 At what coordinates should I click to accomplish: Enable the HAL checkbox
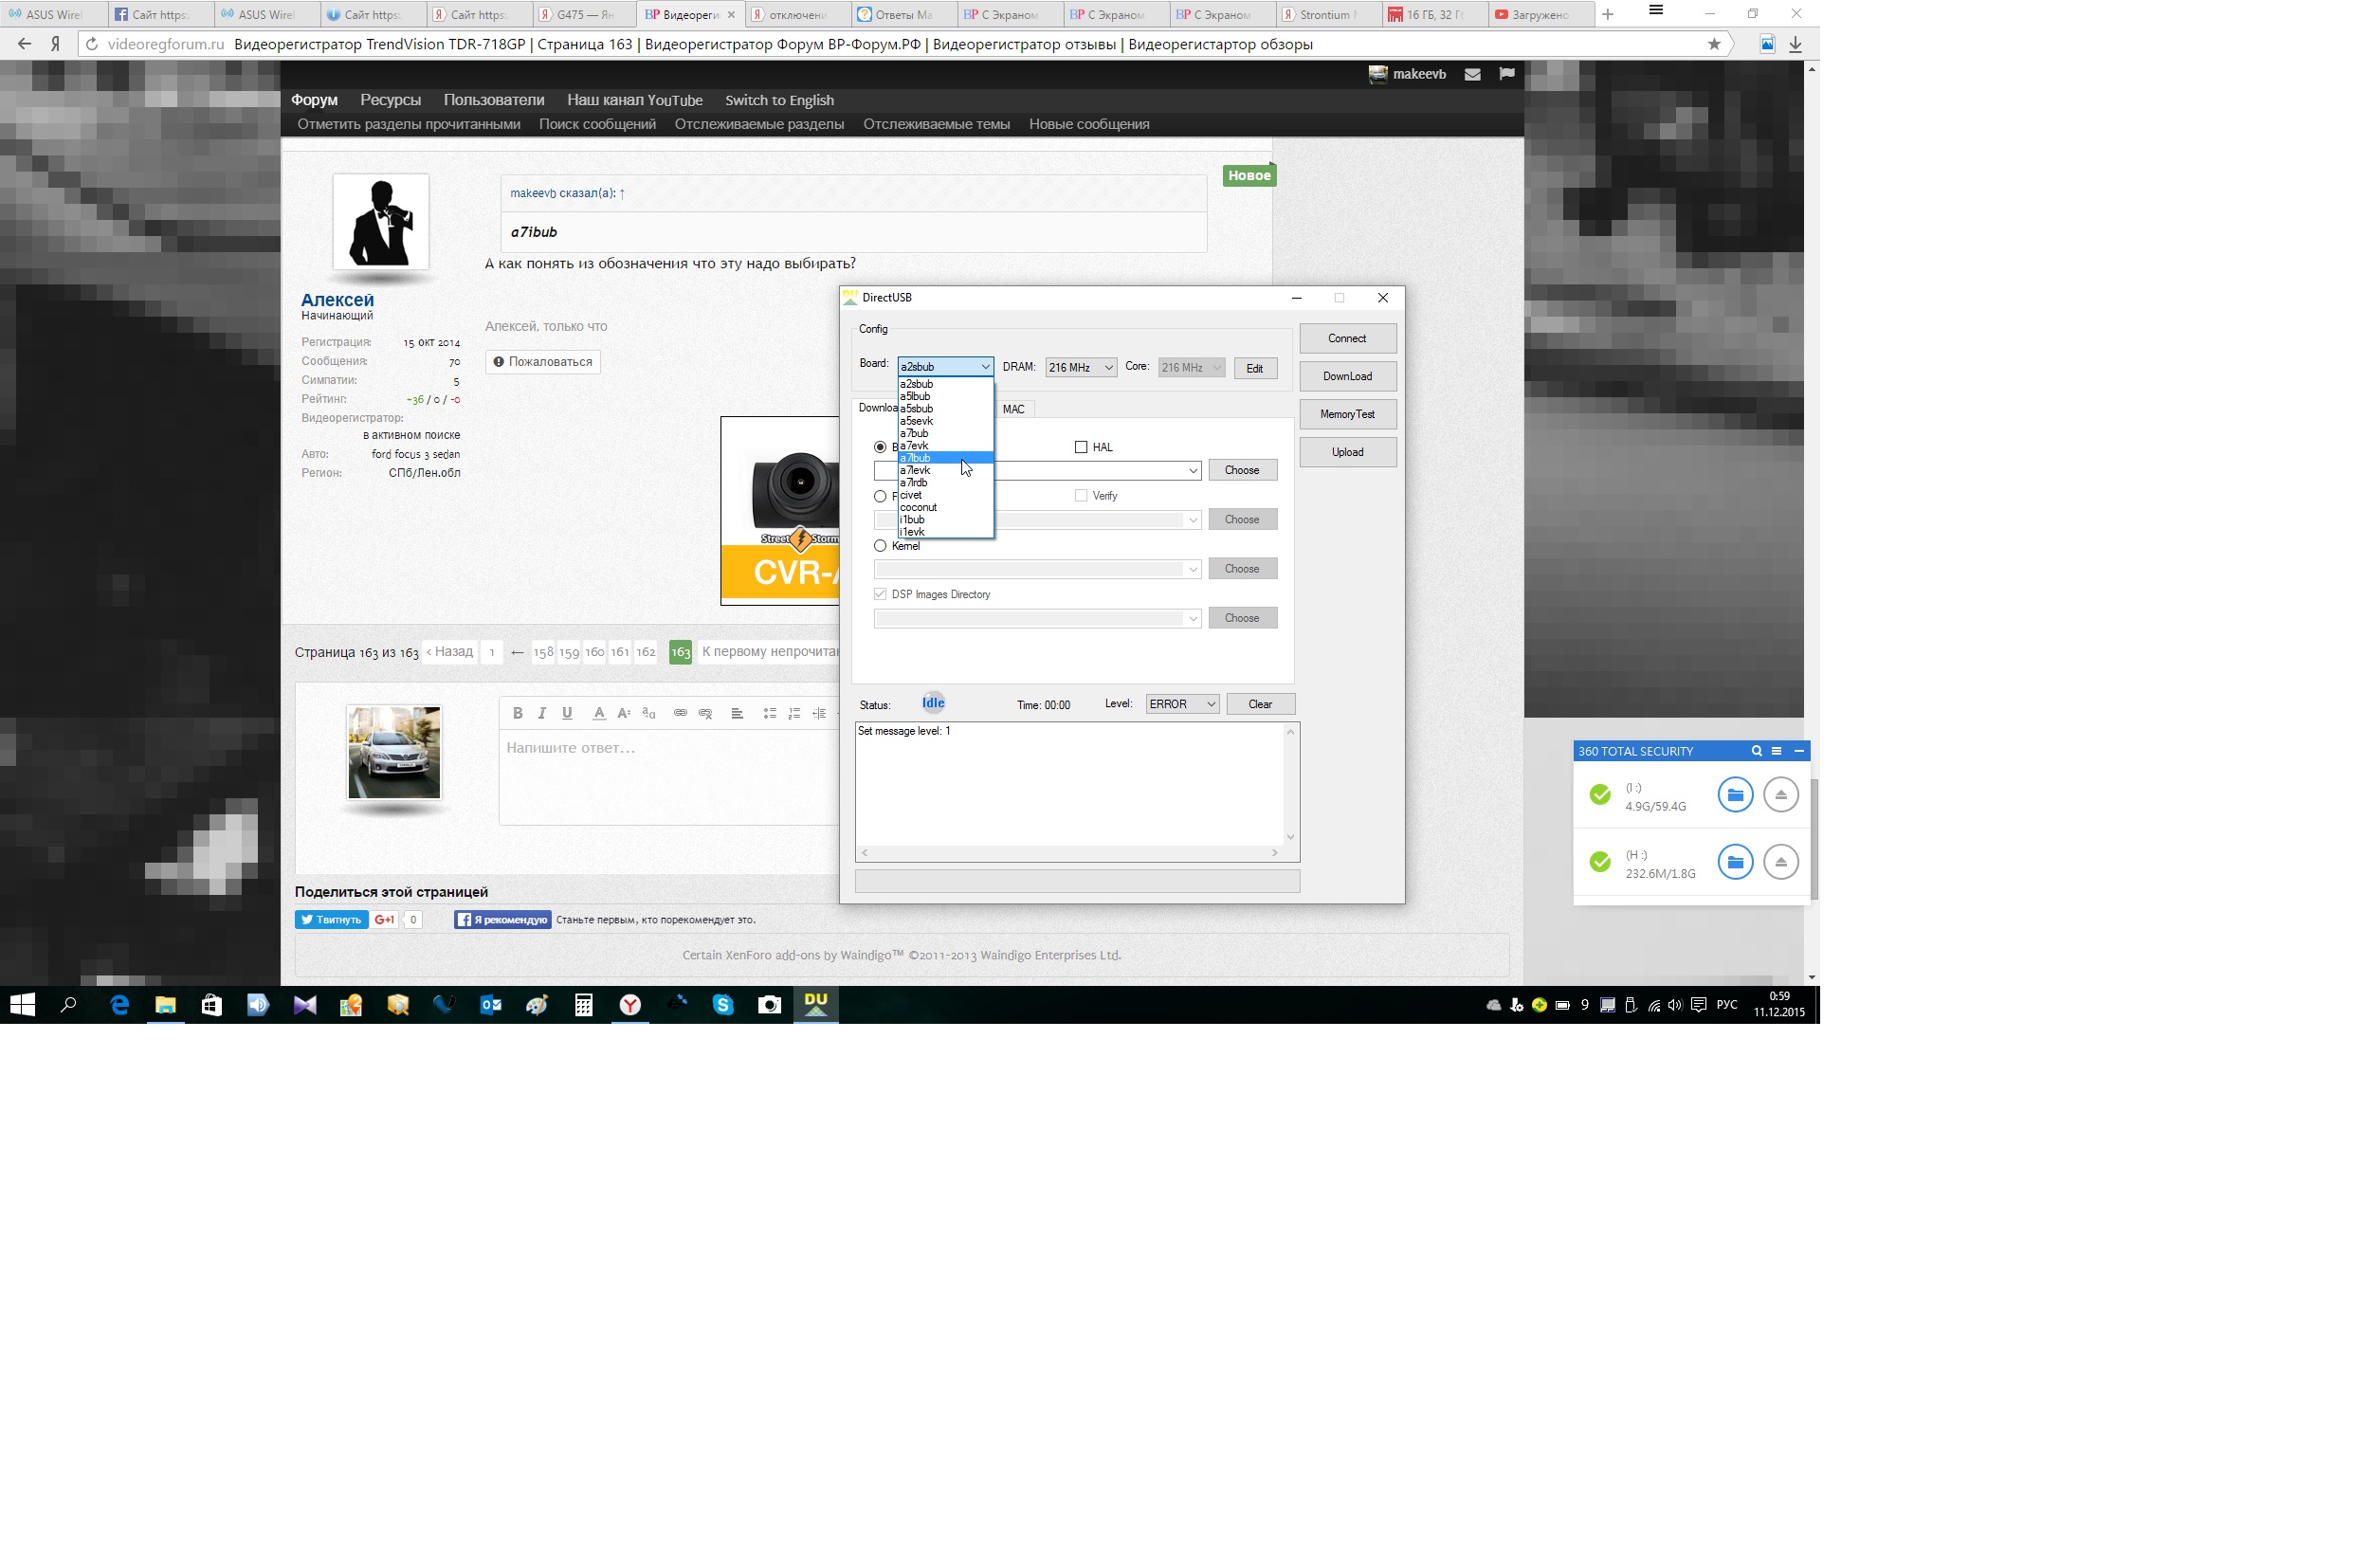(1080, 447)
